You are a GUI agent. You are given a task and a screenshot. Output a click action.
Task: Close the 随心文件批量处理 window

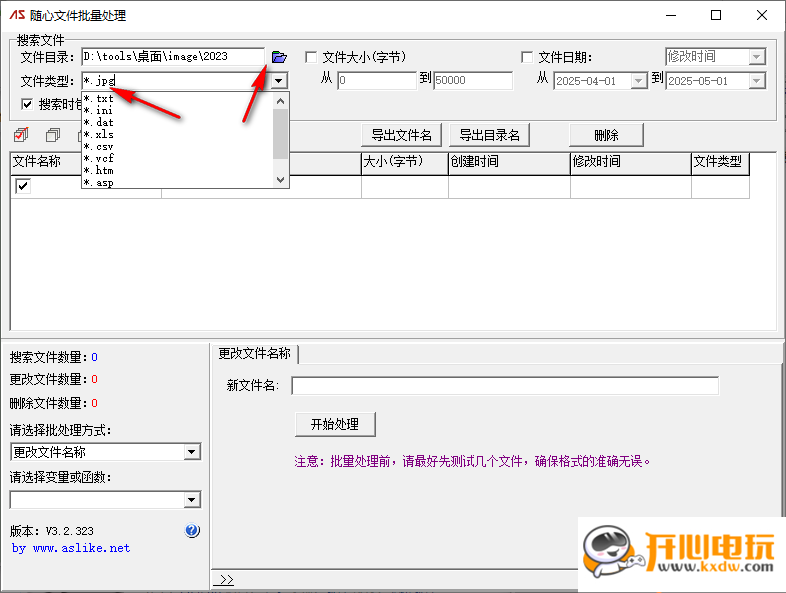[x=762, y=16]
